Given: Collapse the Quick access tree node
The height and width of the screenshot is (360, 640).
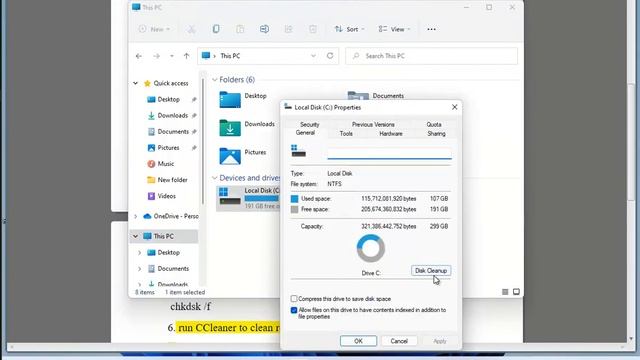Looking at the screenshot, I should point(136,83).
